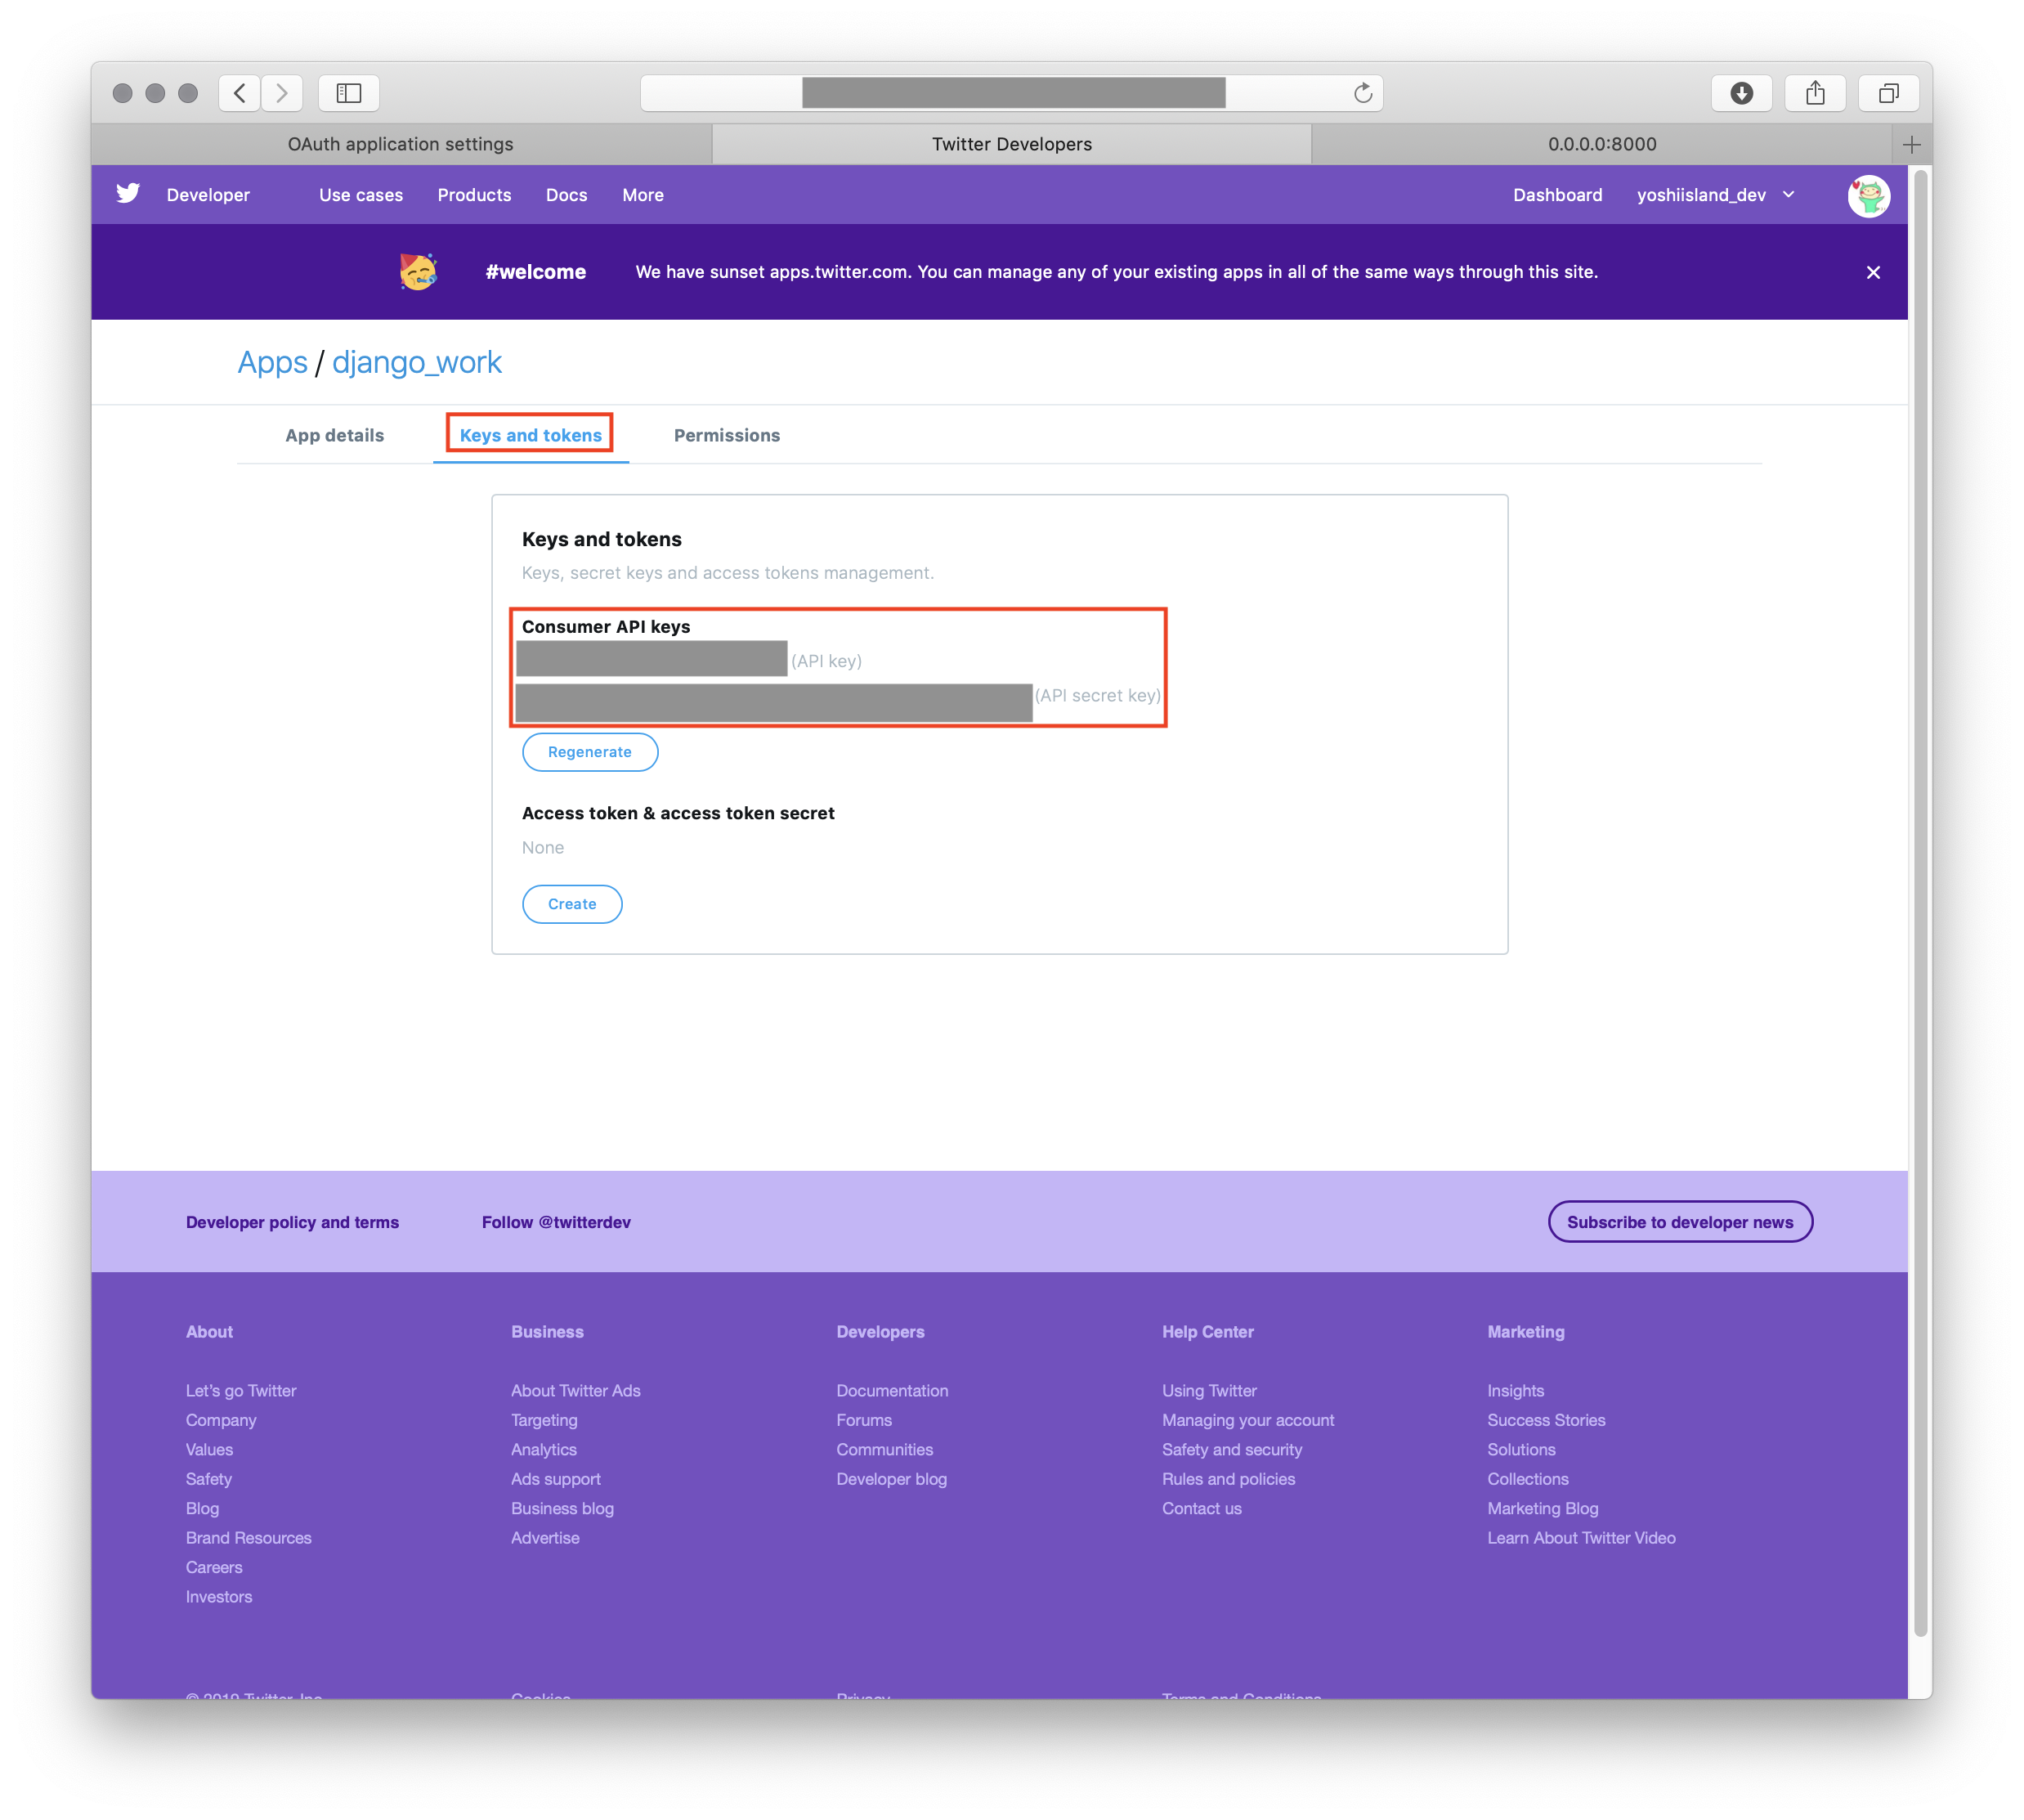Screen dimensions: 2024x1820
Task: Click the Safari address bar
Action: 1011,93
